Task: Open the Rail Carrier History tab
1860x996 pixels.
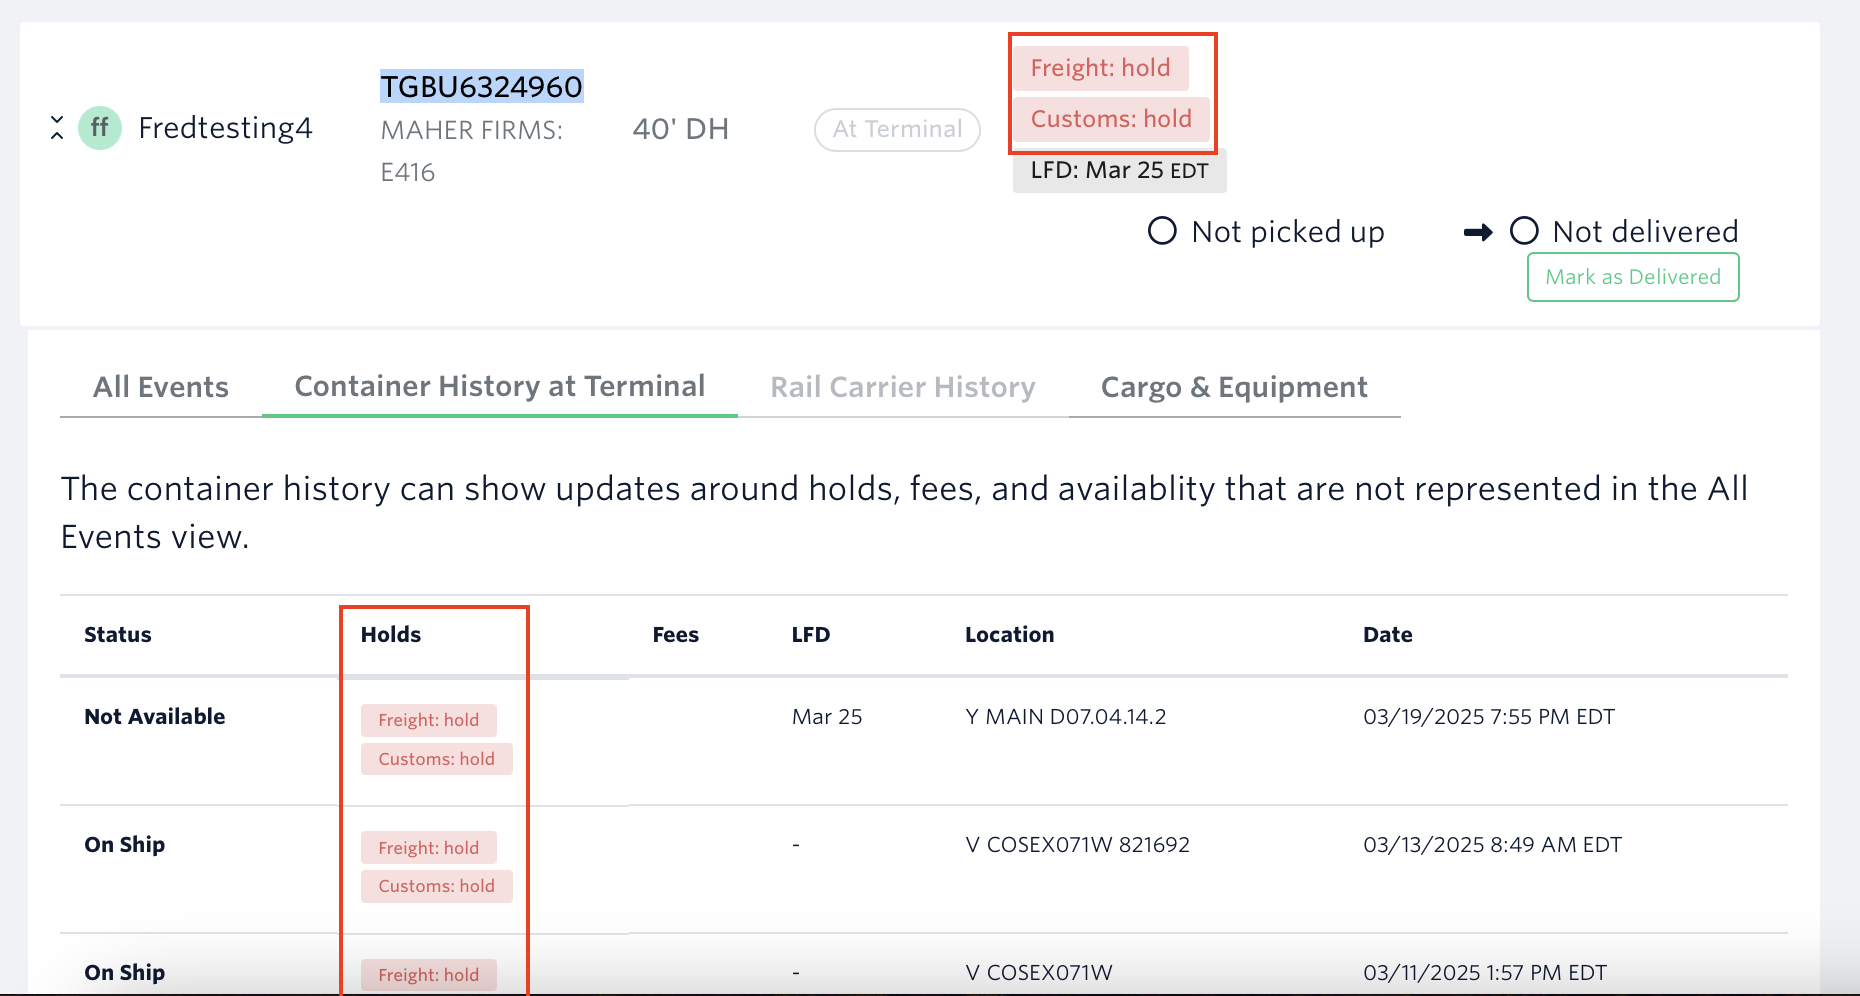Action: click(x=902, y=387)
